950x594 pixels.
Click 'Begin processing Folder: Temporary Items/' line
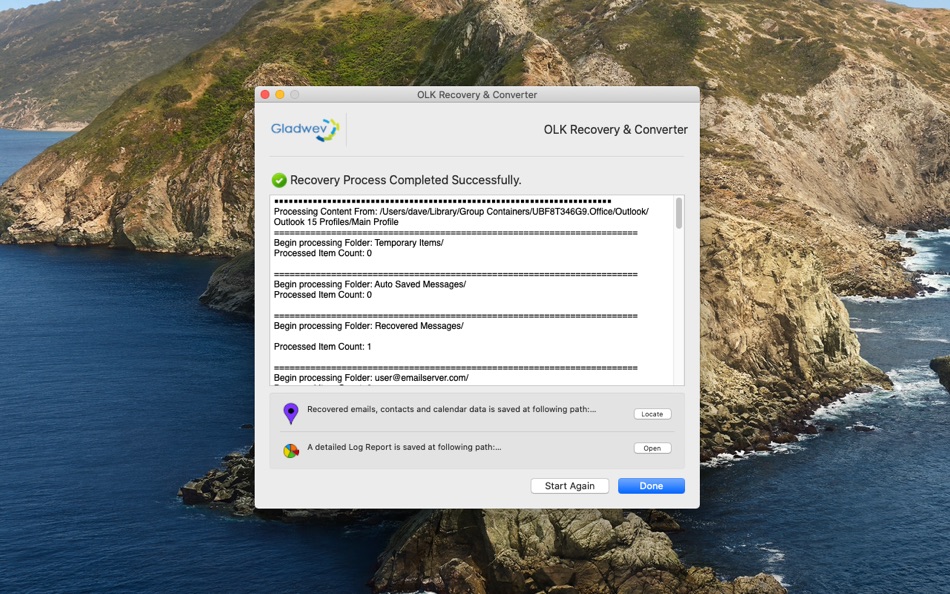359,242
